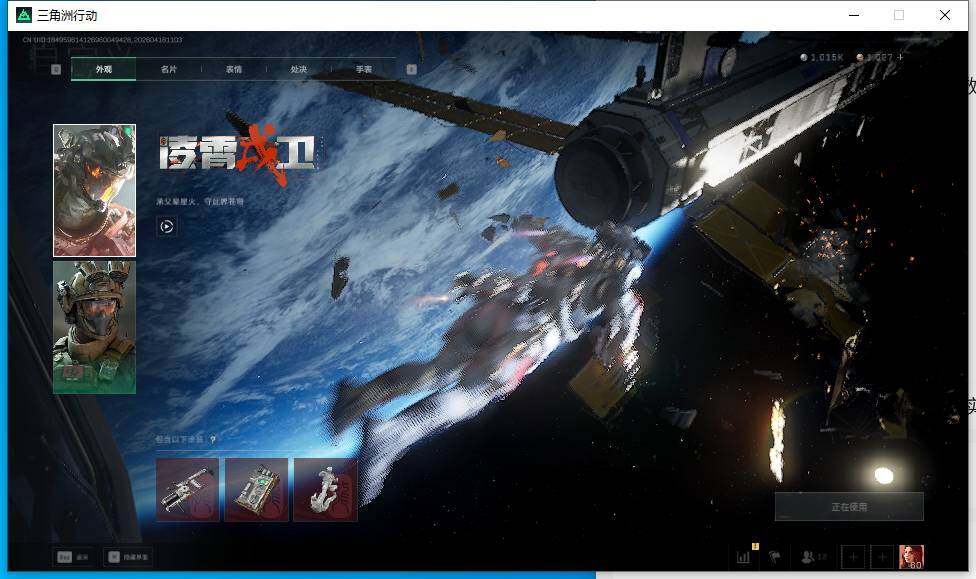Open the 表情 emotes tab
976x579 pixels.
(234, 69)
